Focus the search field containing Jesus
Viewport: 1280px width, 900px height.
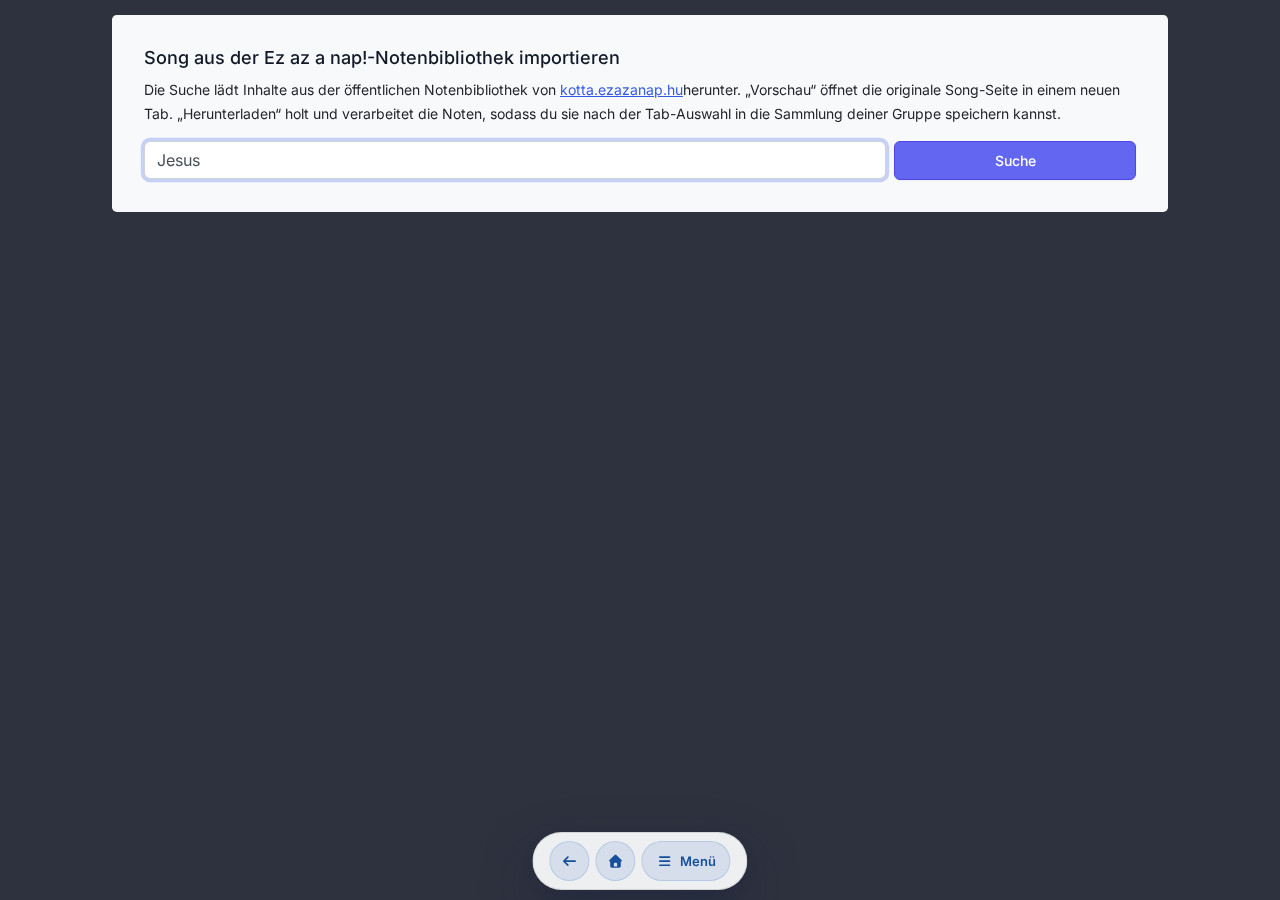[515, 160]
